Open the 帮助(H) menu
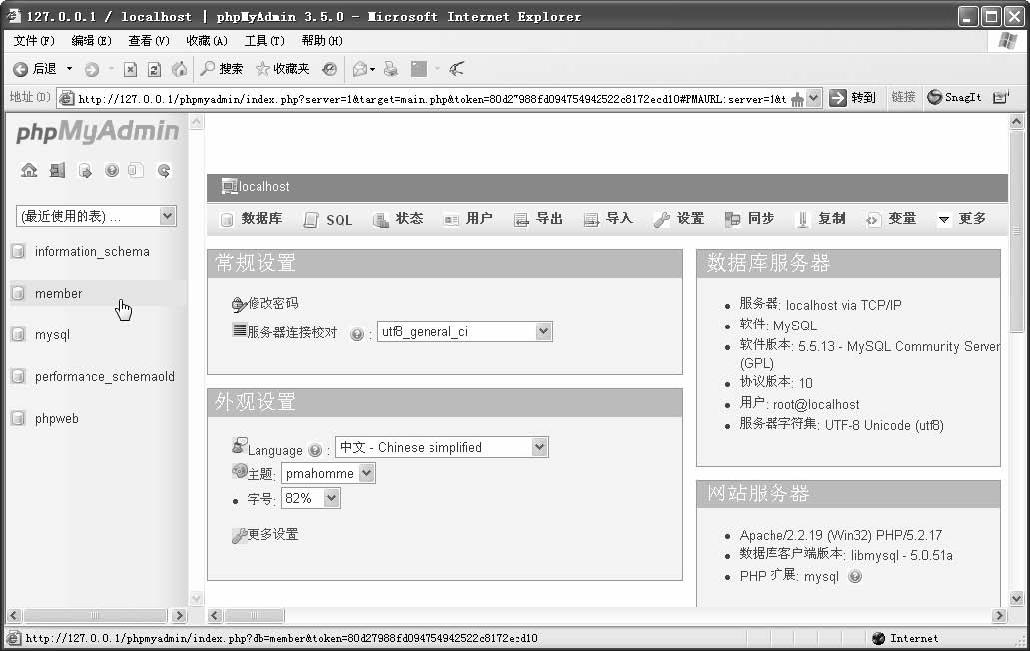 (322, 41)
